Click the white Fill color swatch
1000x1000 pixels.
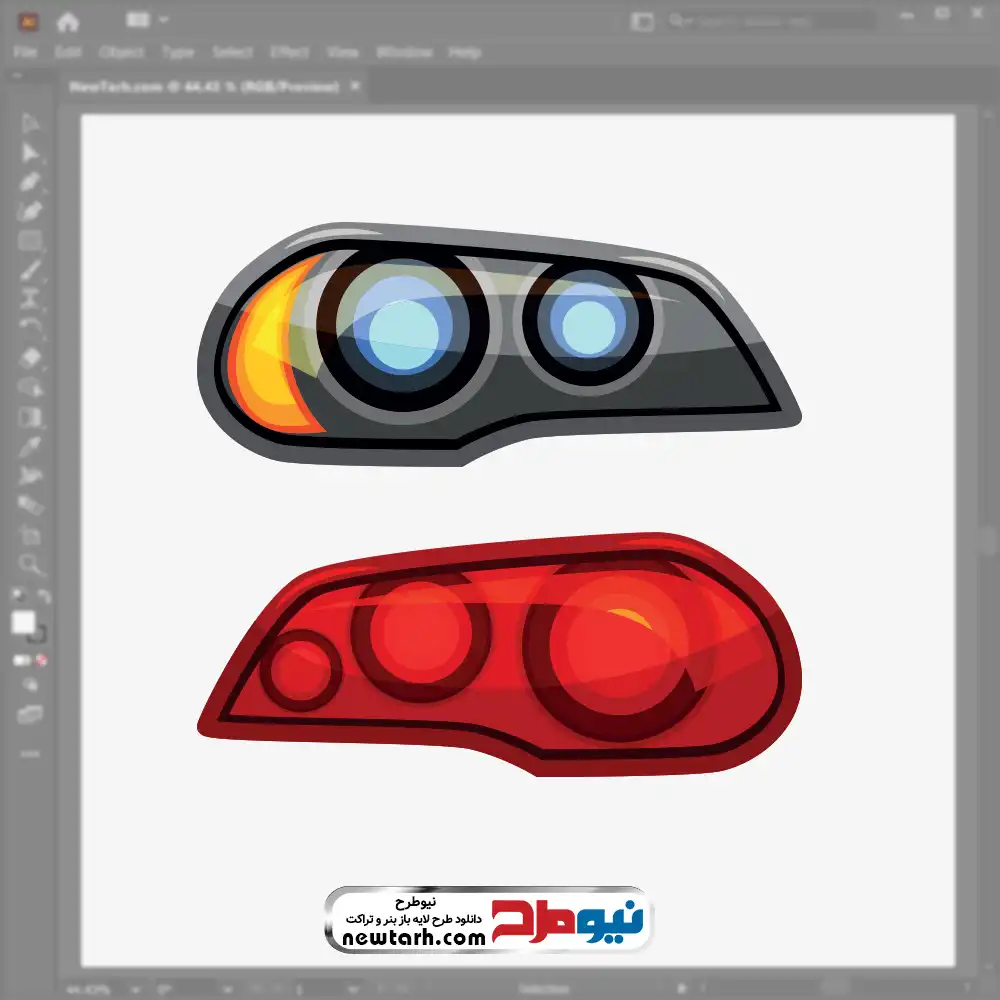(x=24, y=623)
